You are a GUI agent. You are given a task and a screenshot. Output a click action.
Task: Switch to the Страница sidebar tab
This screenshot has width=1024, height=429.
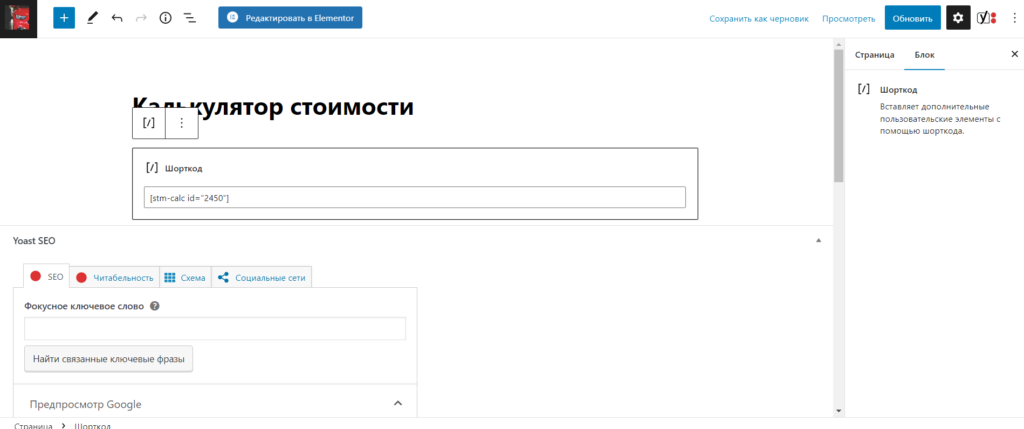coord(874,55)
